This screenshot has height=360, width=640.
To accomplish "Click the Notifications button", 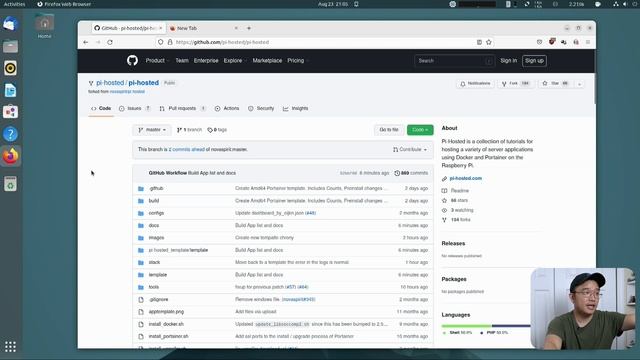I will tap(476, 84).
